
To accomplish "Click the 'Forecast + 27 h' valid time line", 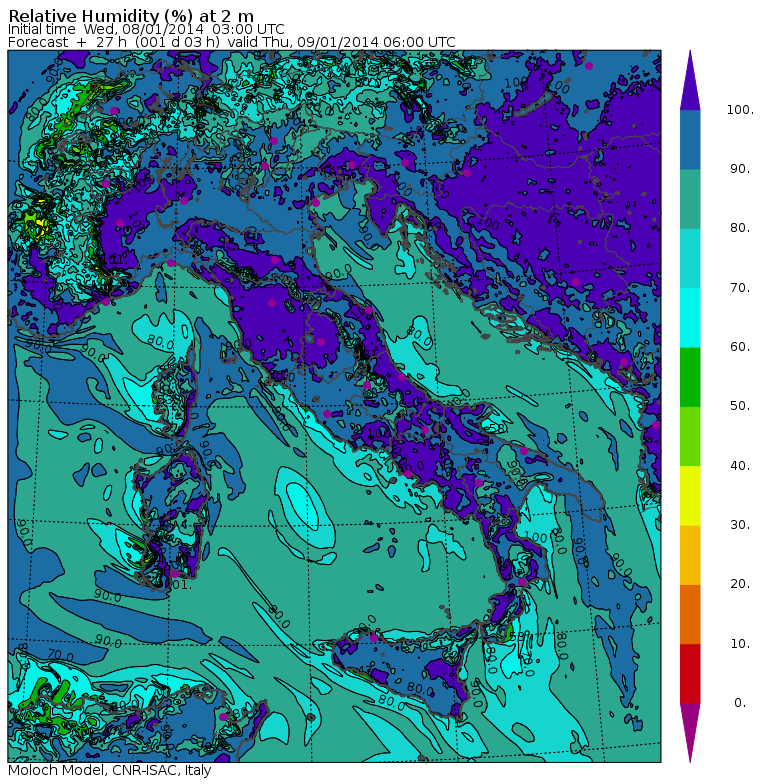I will pyautogui.click(x=232, y=42).
